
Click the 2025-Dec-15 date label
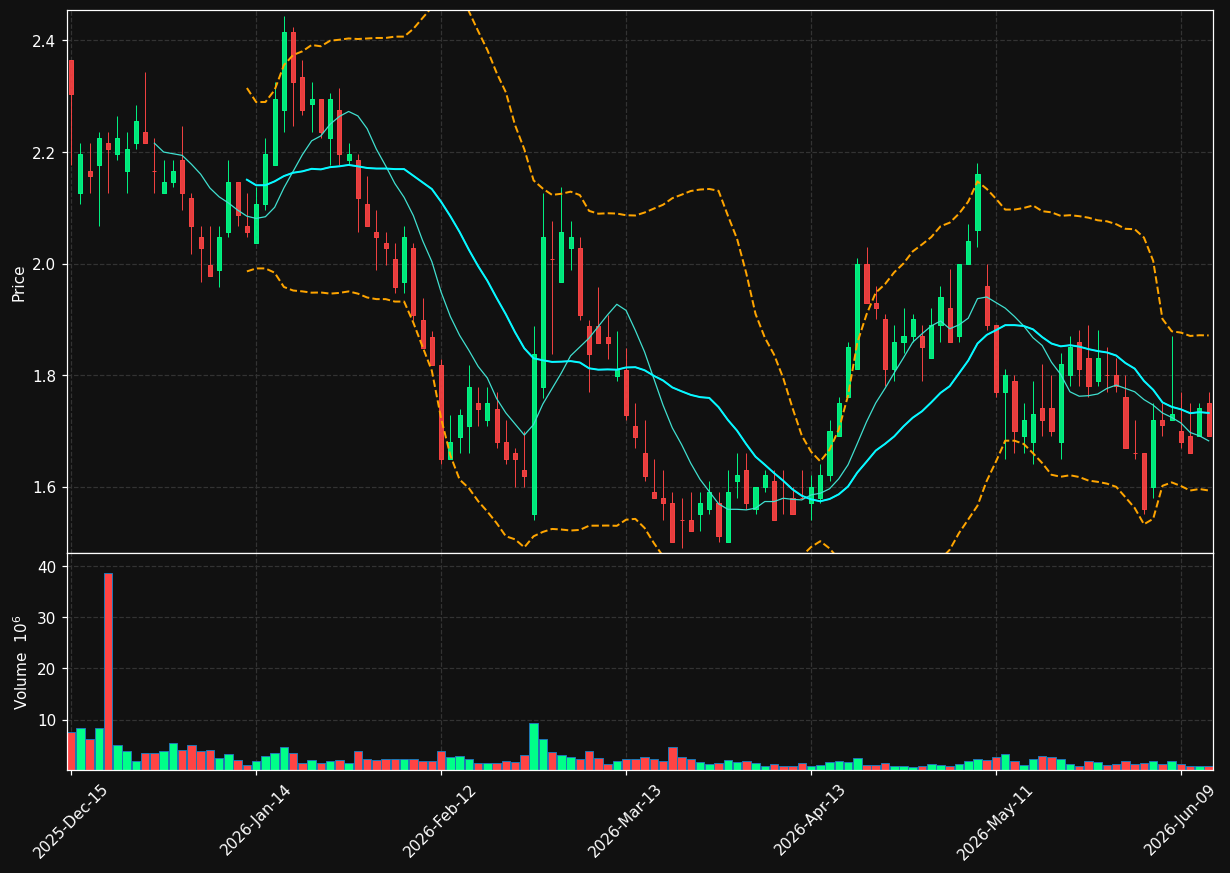tap(70, 821)
